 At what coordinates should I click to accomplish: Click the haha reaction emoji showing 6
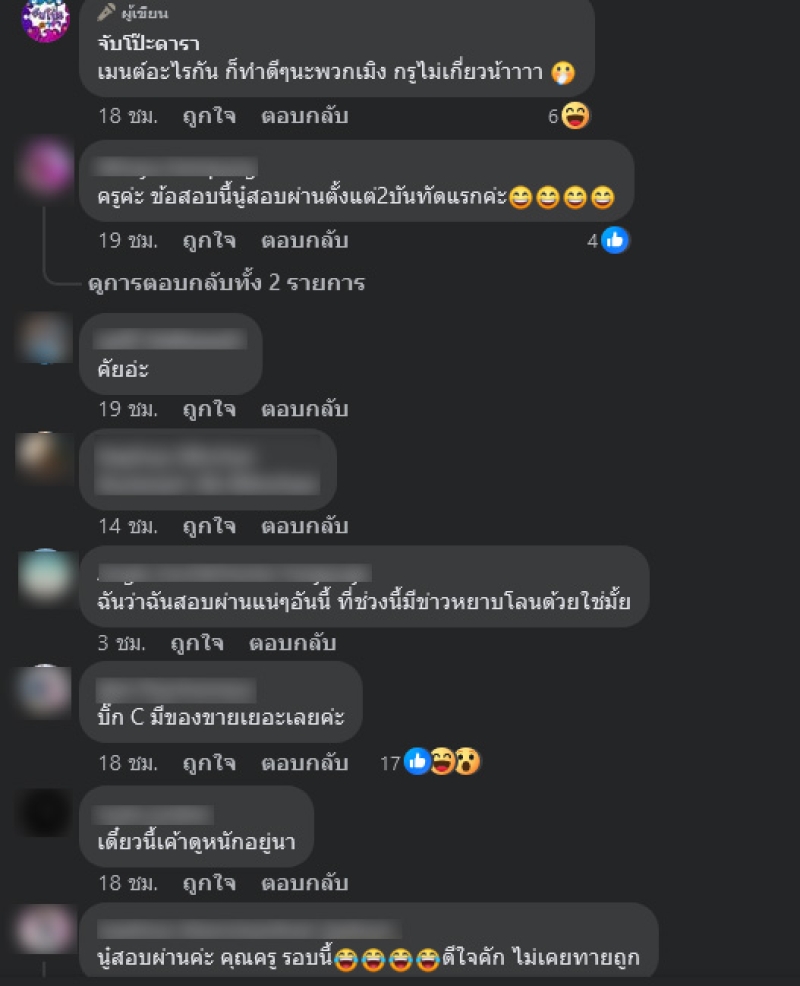[575, 116]
